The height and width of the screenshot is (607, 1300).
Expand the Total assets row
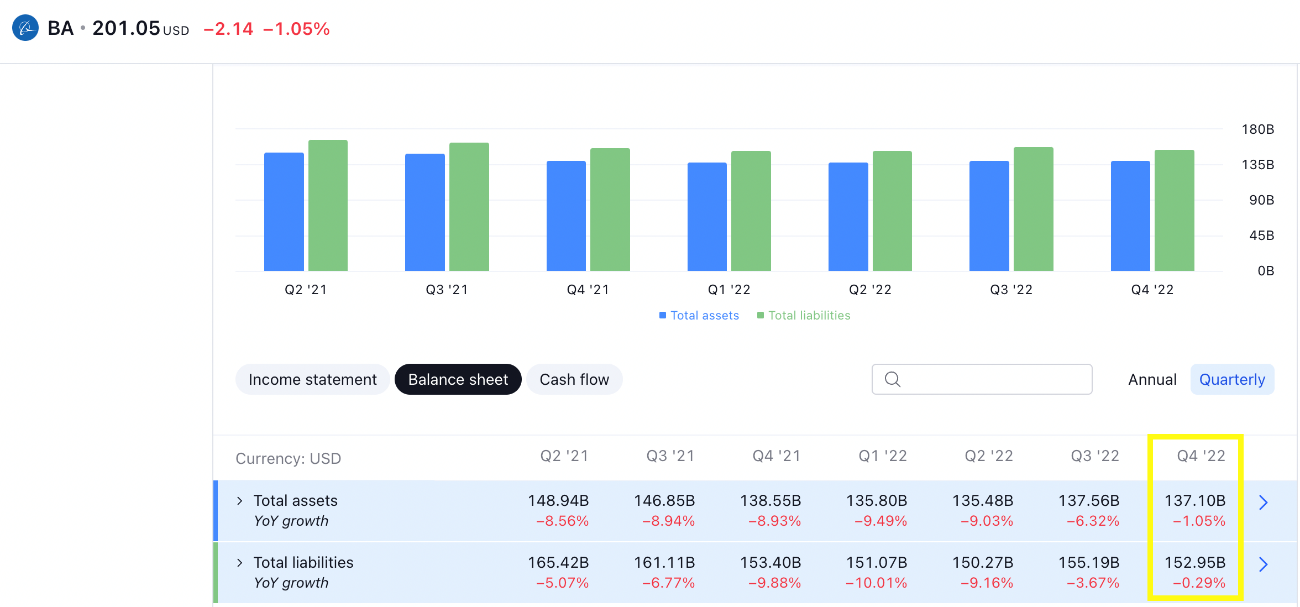(240, 501)
